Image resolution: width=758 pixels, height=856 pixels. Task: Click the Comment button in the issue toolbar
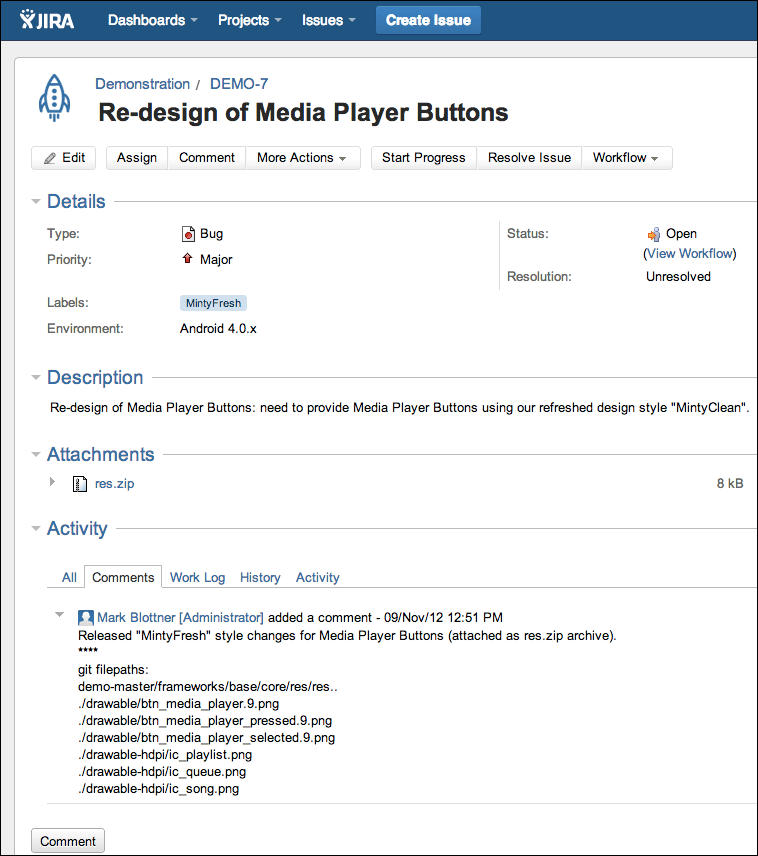(x=207, y=158)
